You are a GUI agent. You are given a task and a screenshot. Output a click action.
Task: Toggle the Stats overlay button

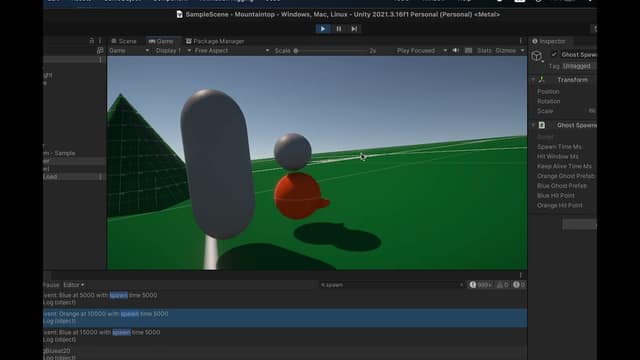(x=484, y=51)
